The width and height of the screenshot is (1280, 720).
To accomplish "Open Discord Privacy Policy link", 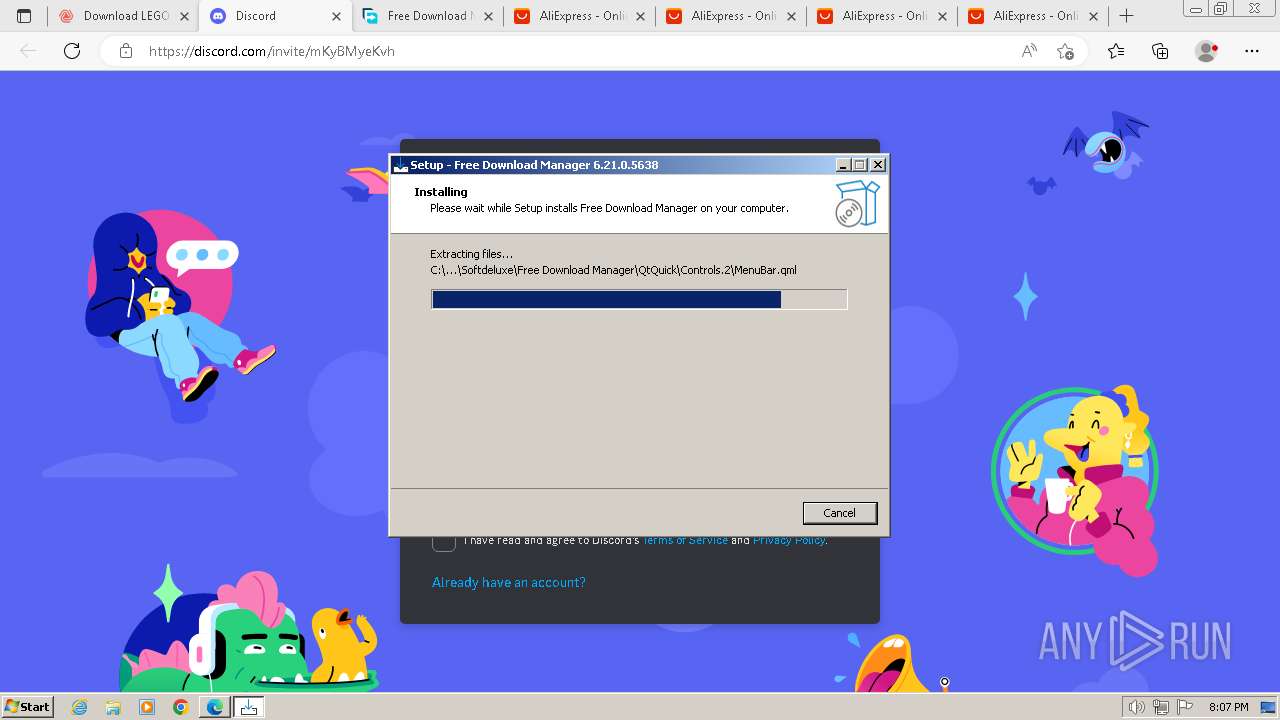I will [789, 541].
